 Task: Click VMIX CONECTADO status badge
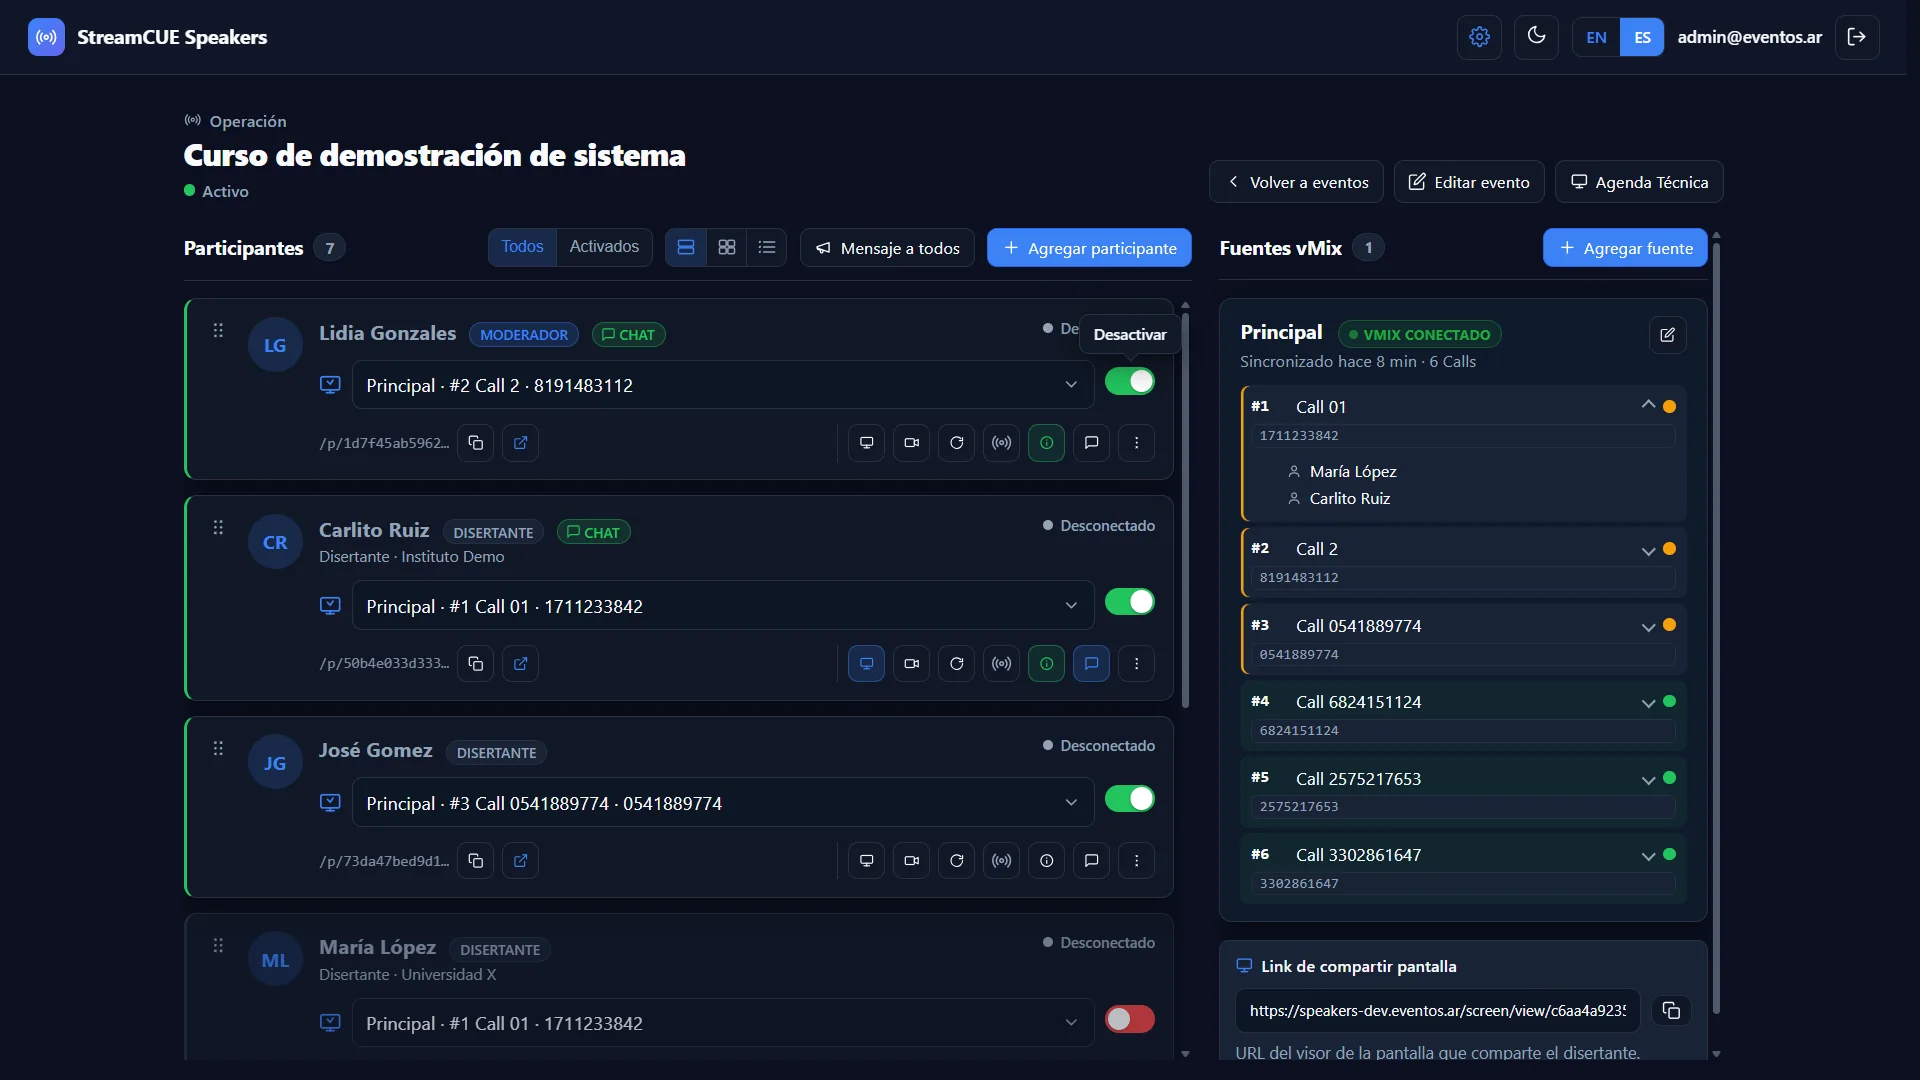point(1419,335)
